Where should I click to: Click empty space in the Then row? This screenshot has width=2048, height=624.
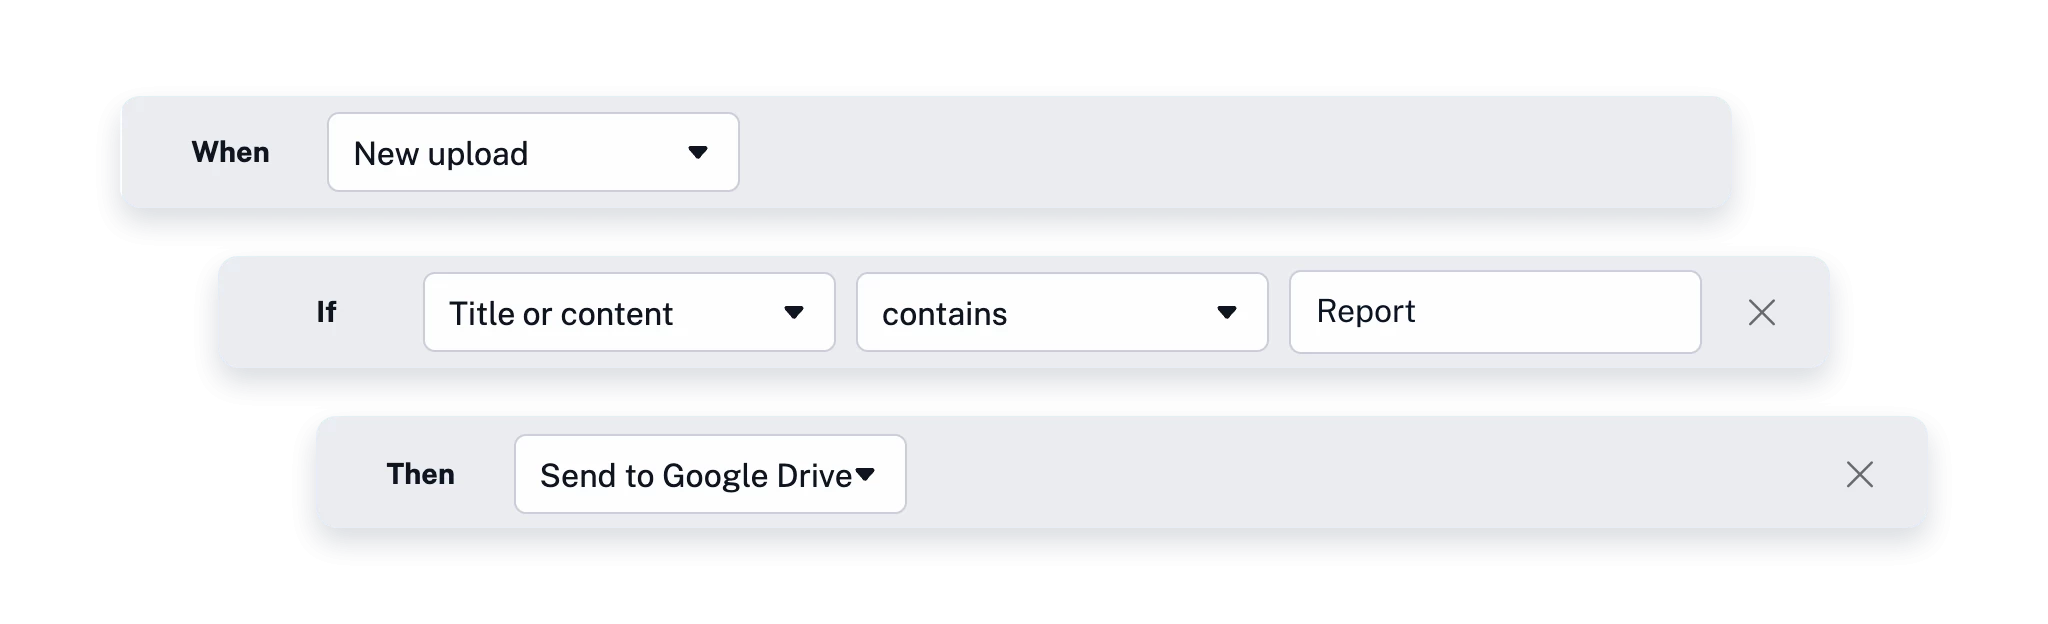1350,474
